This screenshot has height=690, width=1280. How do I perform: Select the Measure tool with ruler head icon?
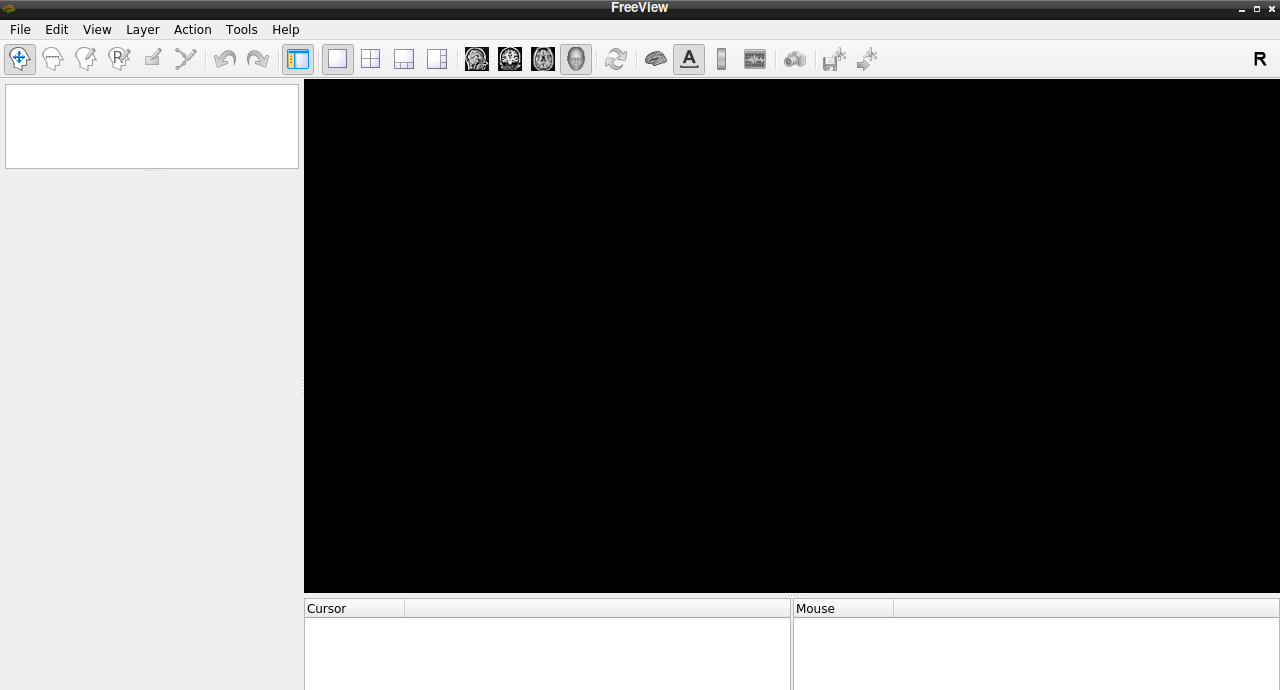(x=53, y=60)
